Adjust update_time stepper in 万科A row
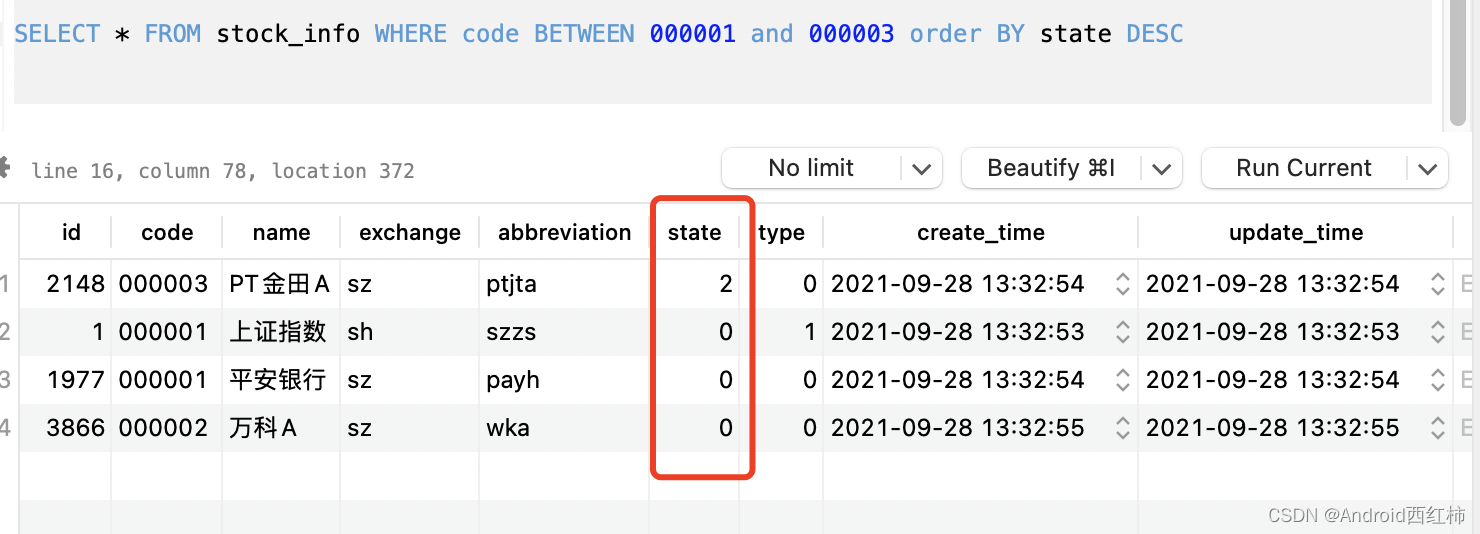Image resolution: width=1480 pixels, height=534 pixels. [x=1437, y=429]
